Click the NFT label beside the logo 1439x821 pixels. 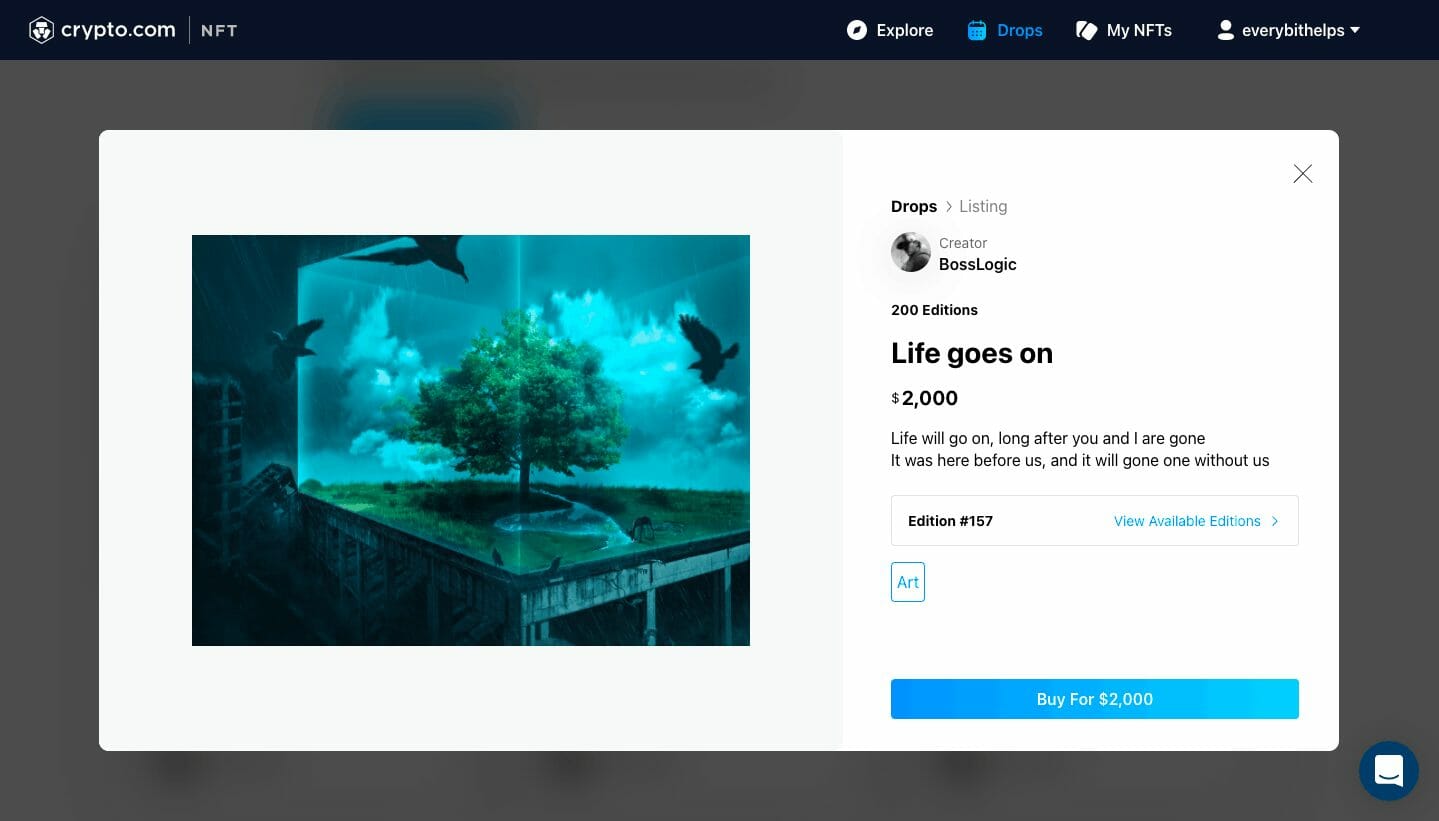pyautogui.click(x=219, y=30)
